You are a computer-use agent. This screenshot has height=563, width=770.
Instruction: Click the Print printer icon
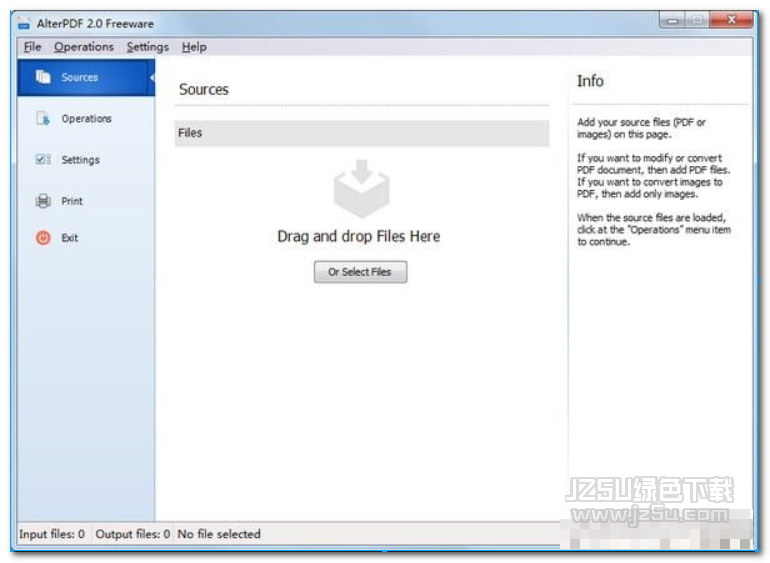(x=43, y=200)
